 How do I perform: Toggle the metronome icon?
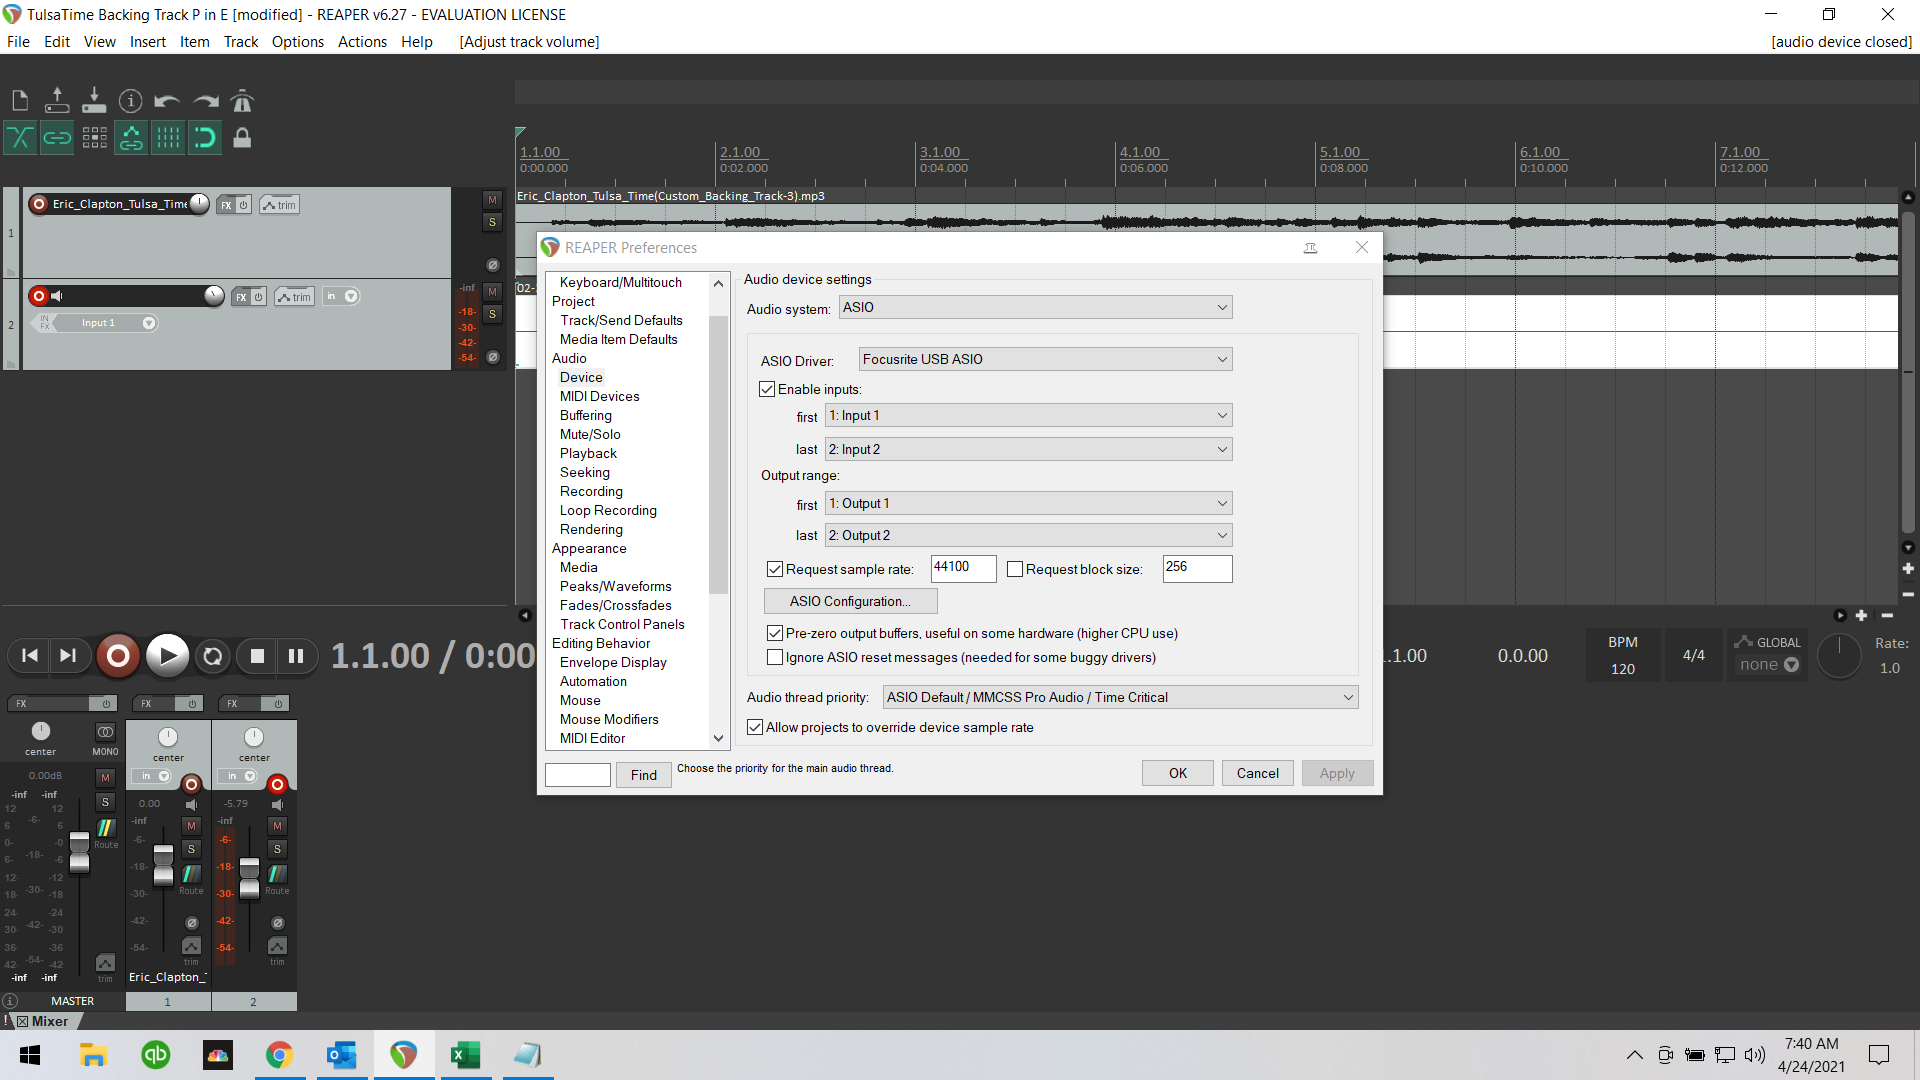click(242, 100)
